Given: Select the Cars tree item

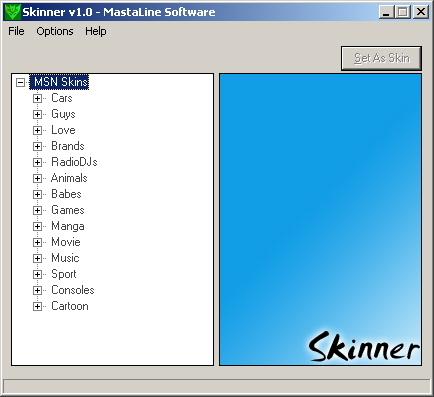Looking at the screenshot, I should pyautogui.click(x=62, y=98).
